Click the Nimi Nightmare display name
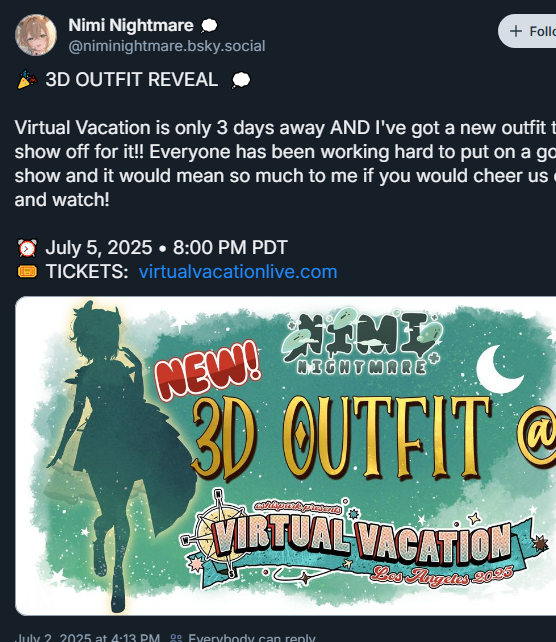This screenshot has width=556, height=642. pyautogui.click(x=131, y=25)
